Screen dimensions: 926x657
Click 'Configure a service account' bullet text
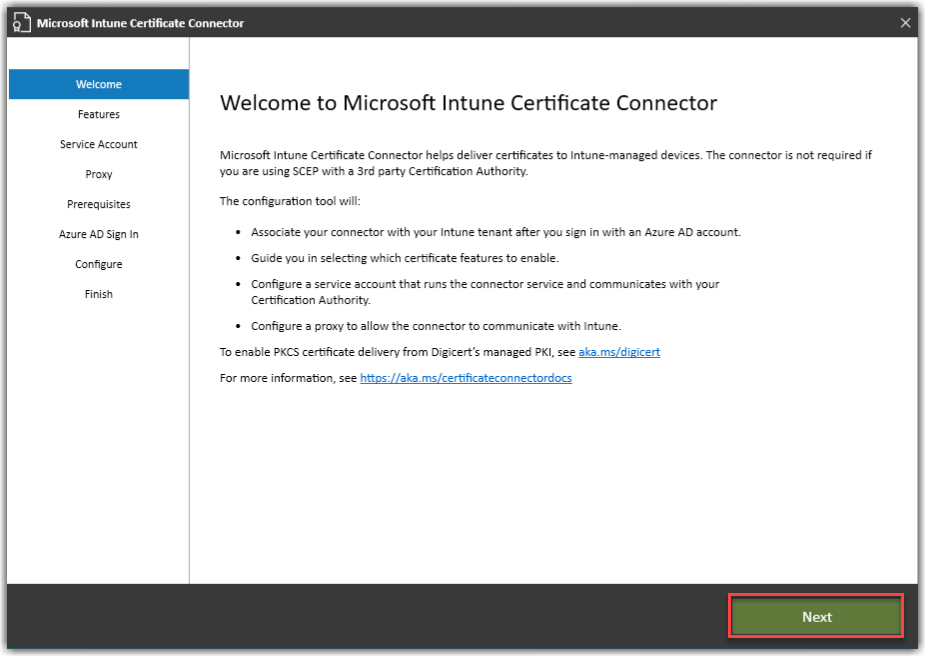click(485, 292)
